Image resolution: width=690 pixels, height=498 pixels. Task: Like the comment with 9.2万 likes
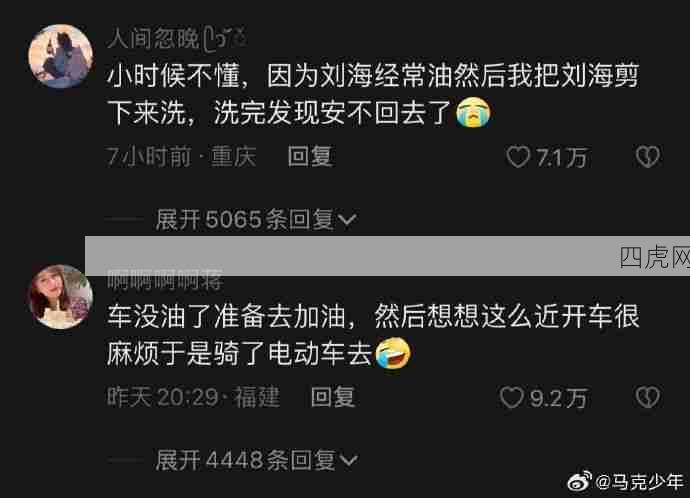coord(512,398)
